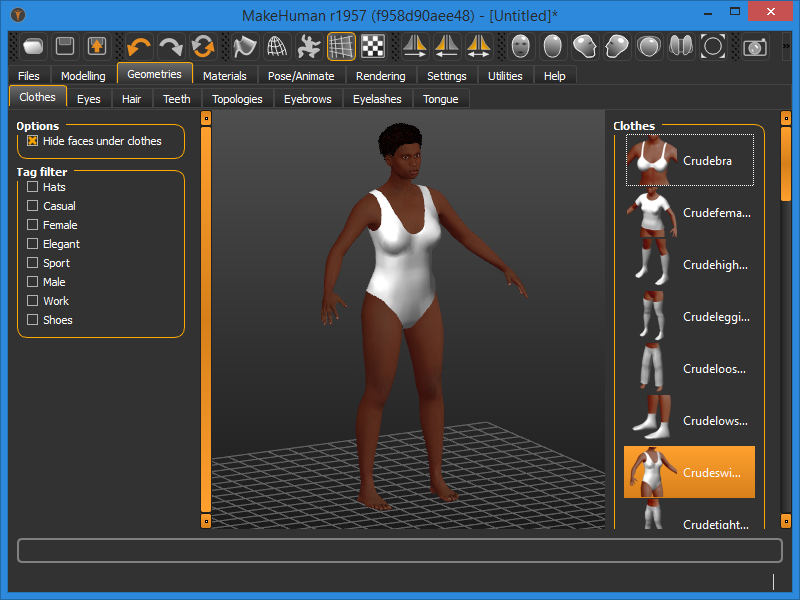Redo the last undone action
800x600 pixels.
pyautogui.click(x=171, y=46)
